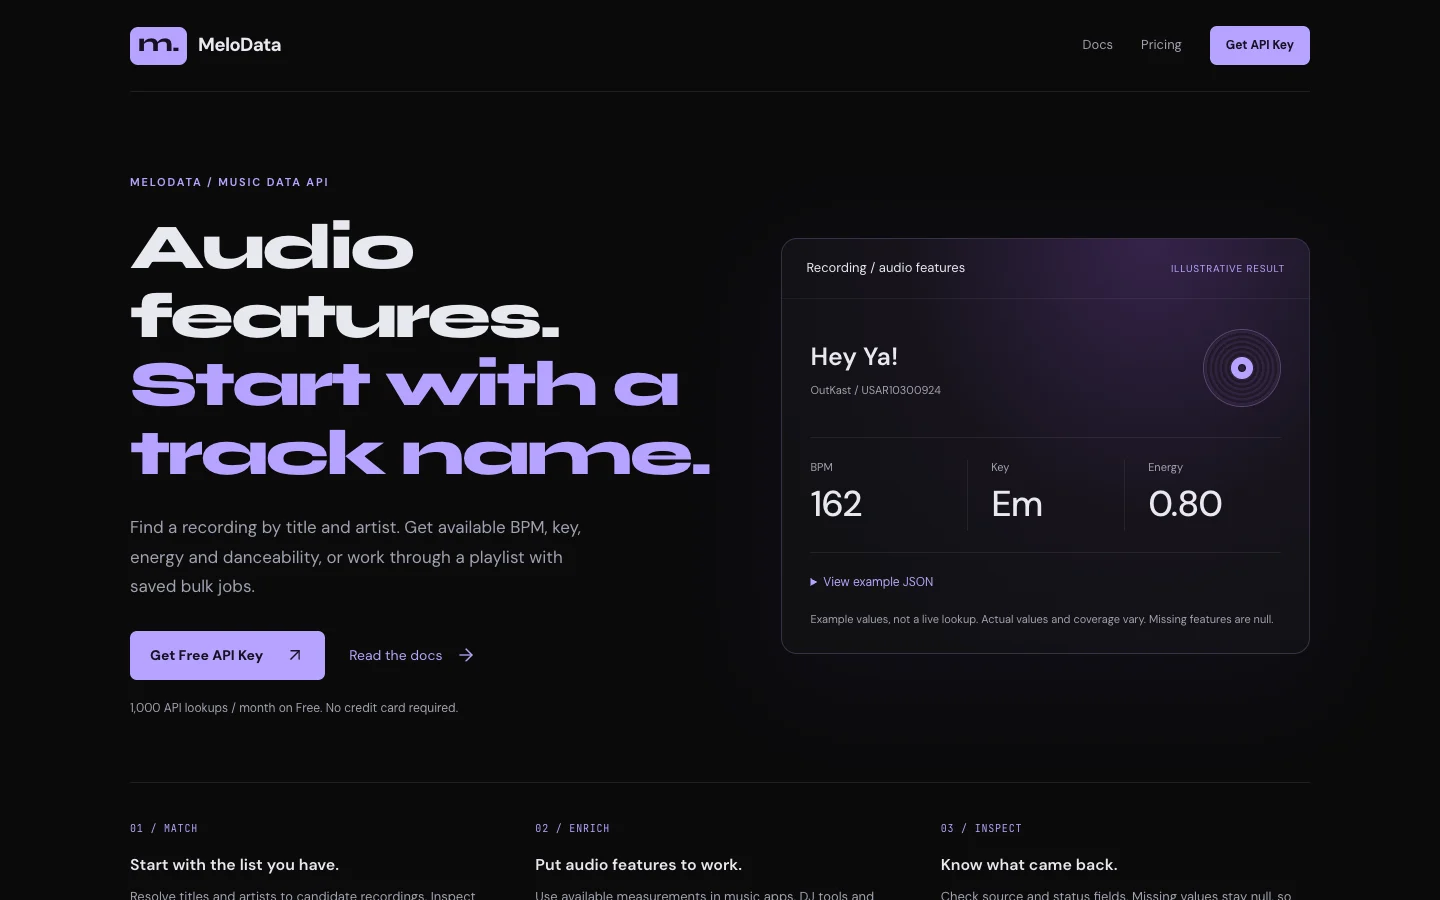Click the BPM value 162

[836, 504]
